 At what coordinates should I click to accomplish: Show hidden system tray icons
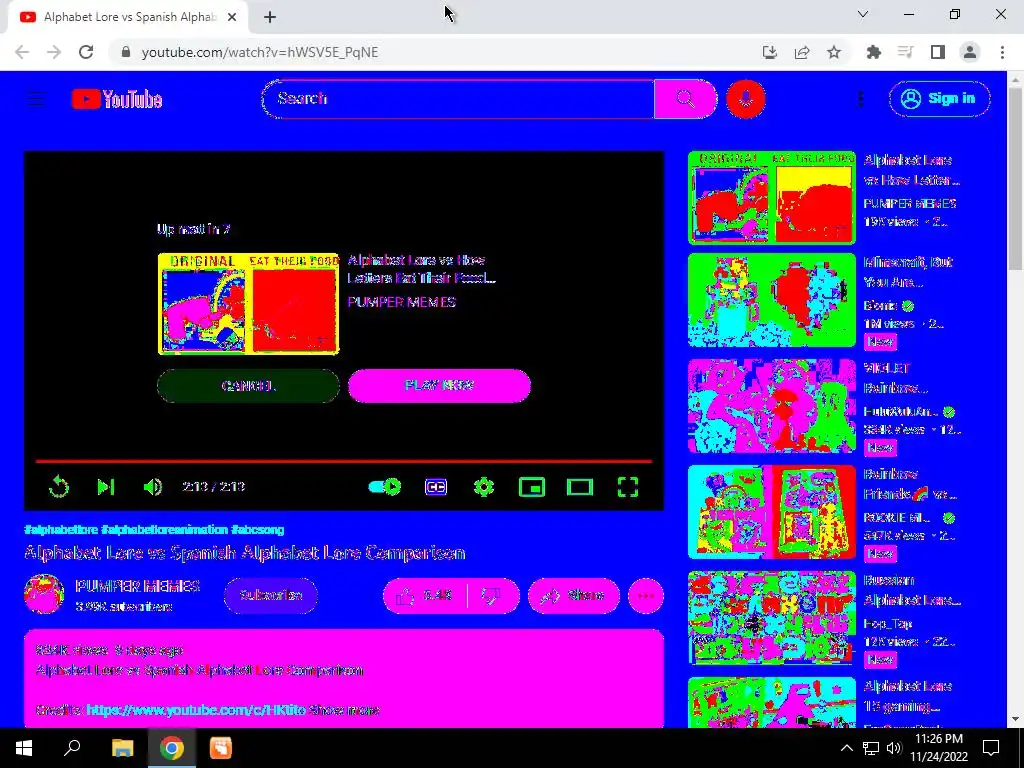pyautogui.click(x=846, y=748)
